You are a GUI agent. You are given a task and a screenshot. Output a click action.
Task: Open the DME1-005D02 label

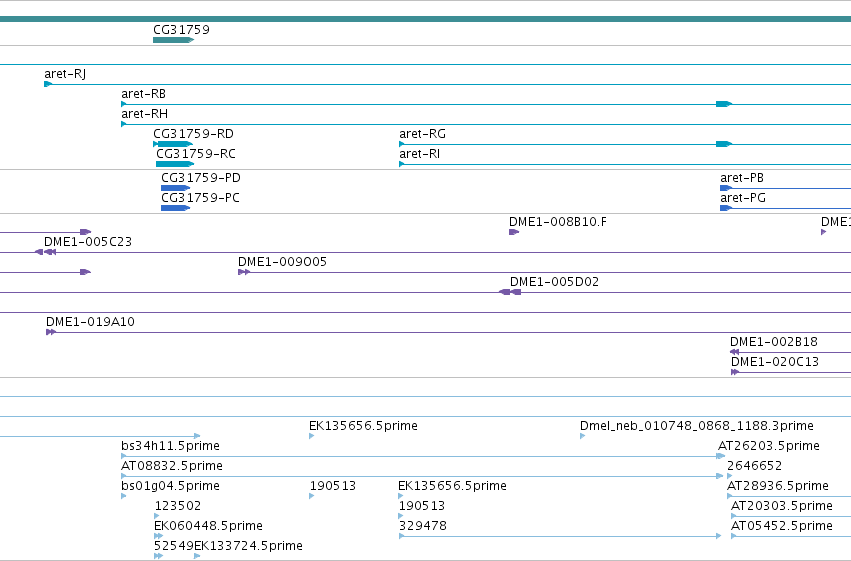(x=554, y=282)
